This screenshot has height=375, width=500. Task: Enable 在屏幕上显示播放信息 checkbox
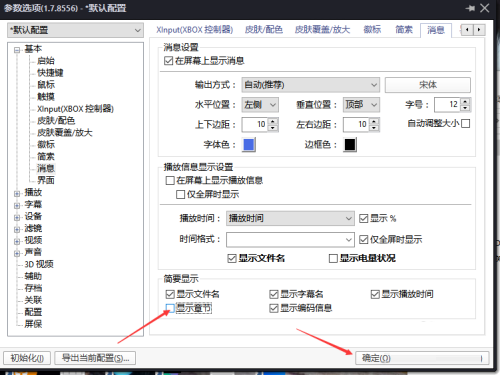coord(170,181)
